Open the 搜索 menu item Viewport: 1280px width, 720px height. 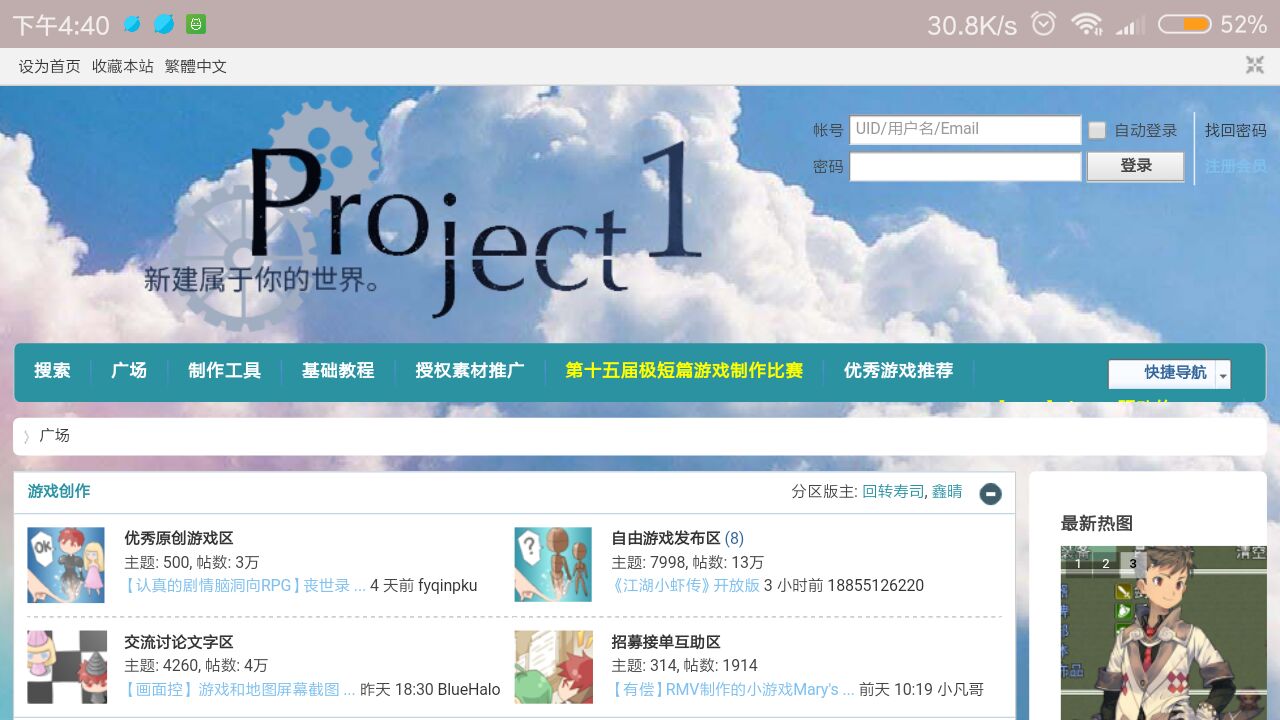coord(52,371)
